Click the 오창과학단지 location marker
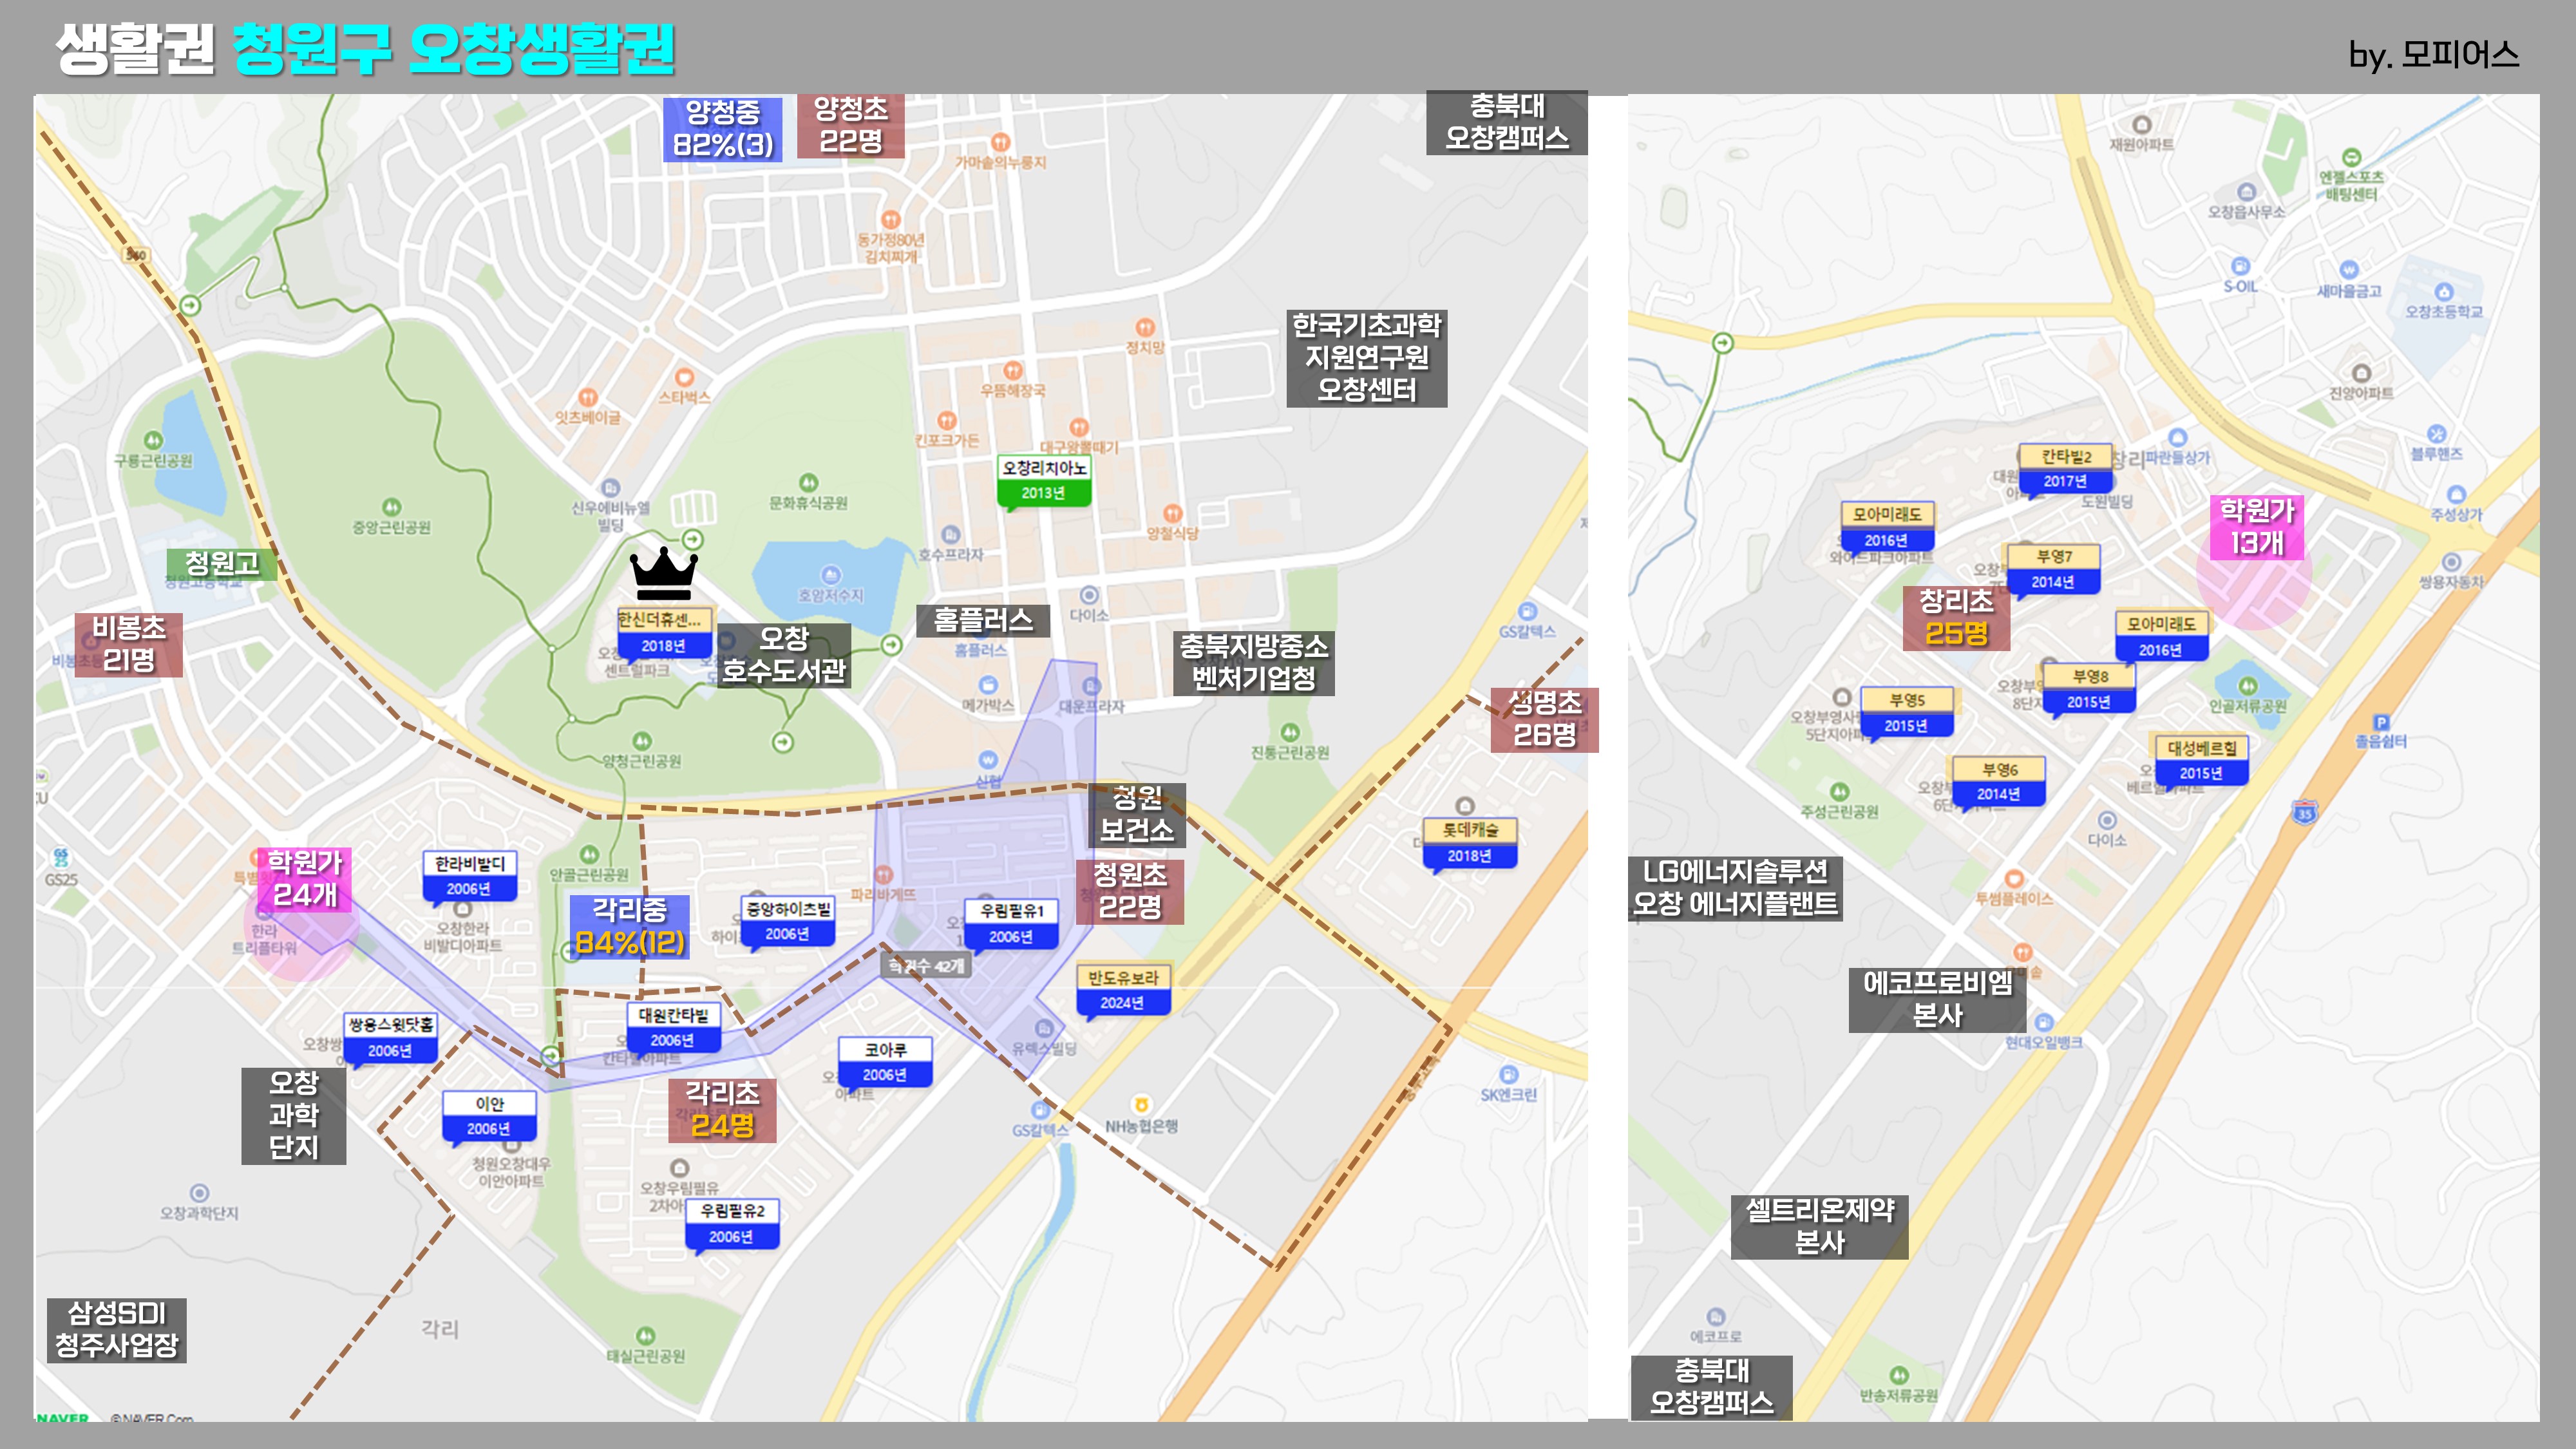This screenshot has height=1449, width=2576. pyautogui.click(x=199, y=1193)
